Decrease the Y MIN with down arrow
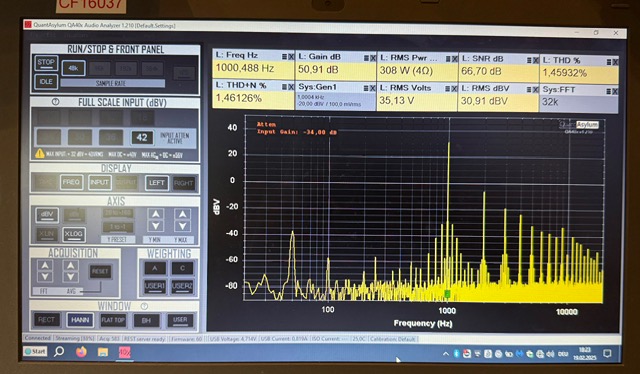This screenshot has height=374, width=640. 156,226
